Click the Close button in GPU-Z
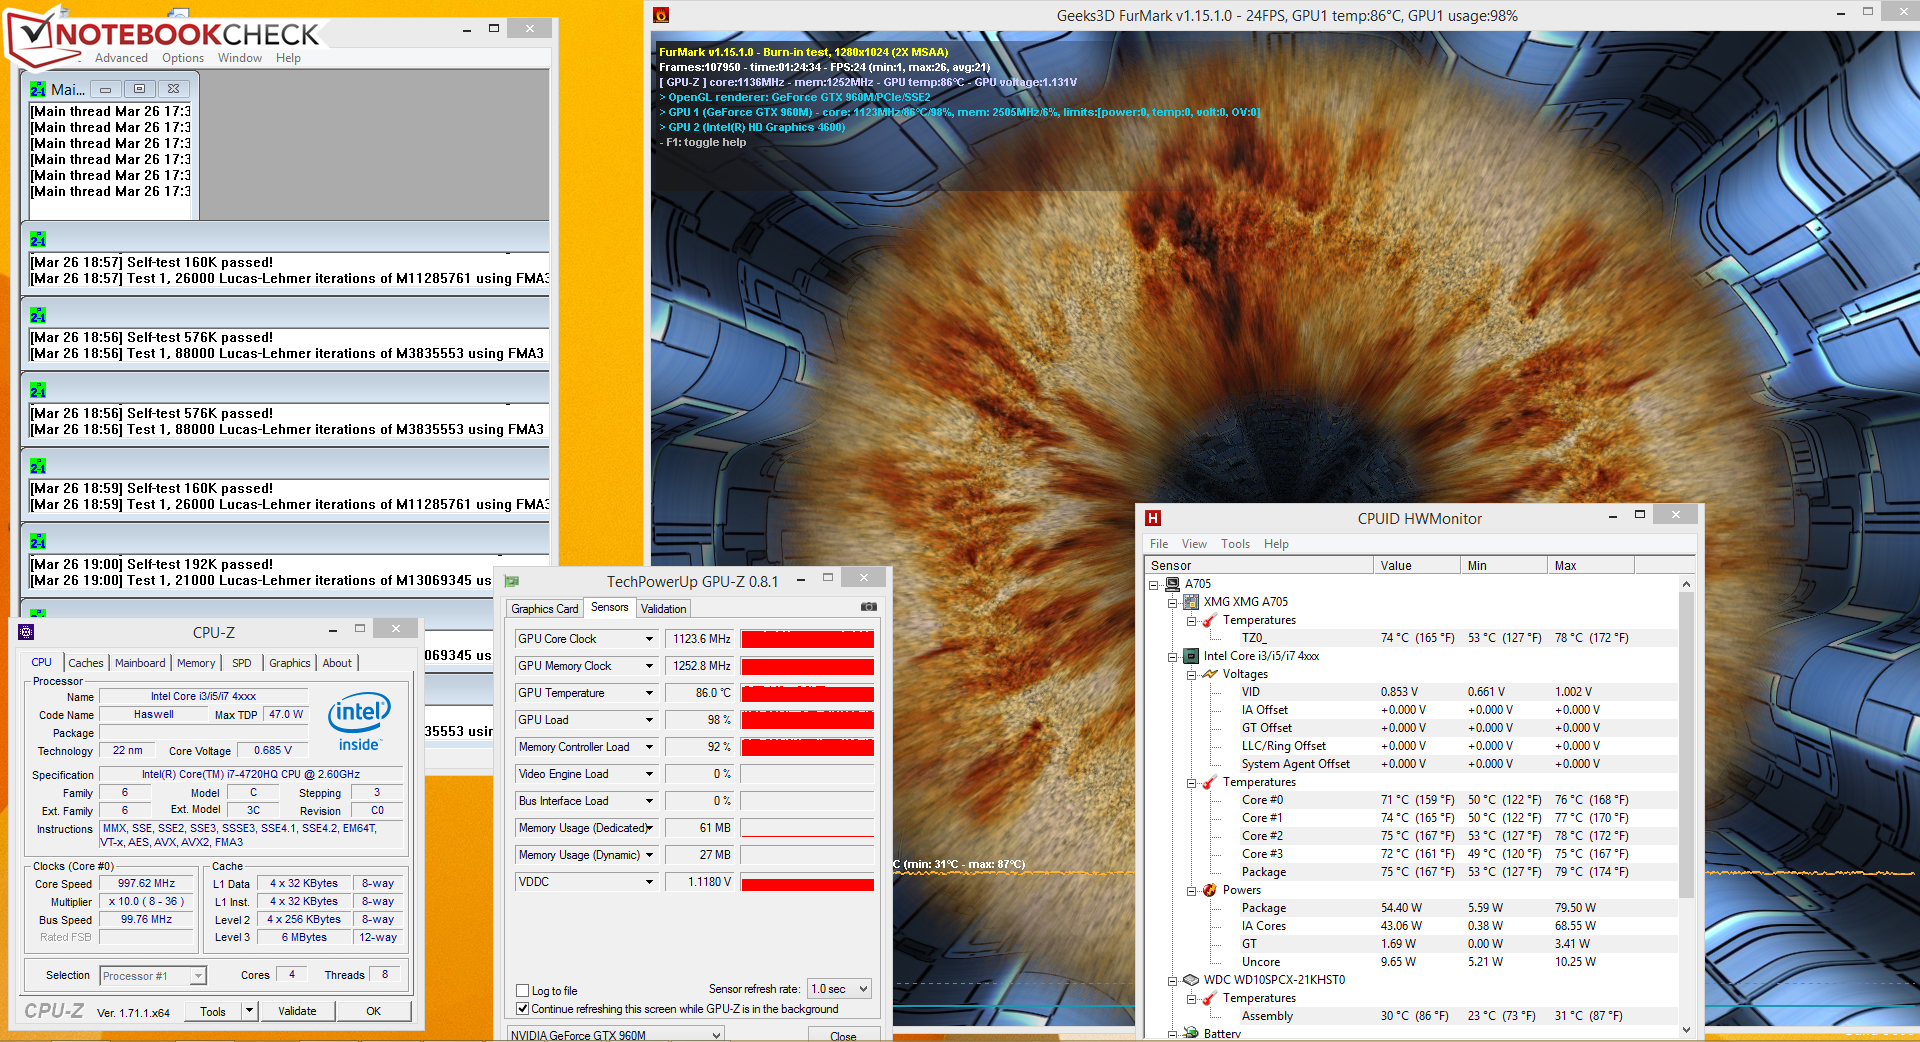The height and width of the screenshot is (1042, 1920). coord(843,1035)
